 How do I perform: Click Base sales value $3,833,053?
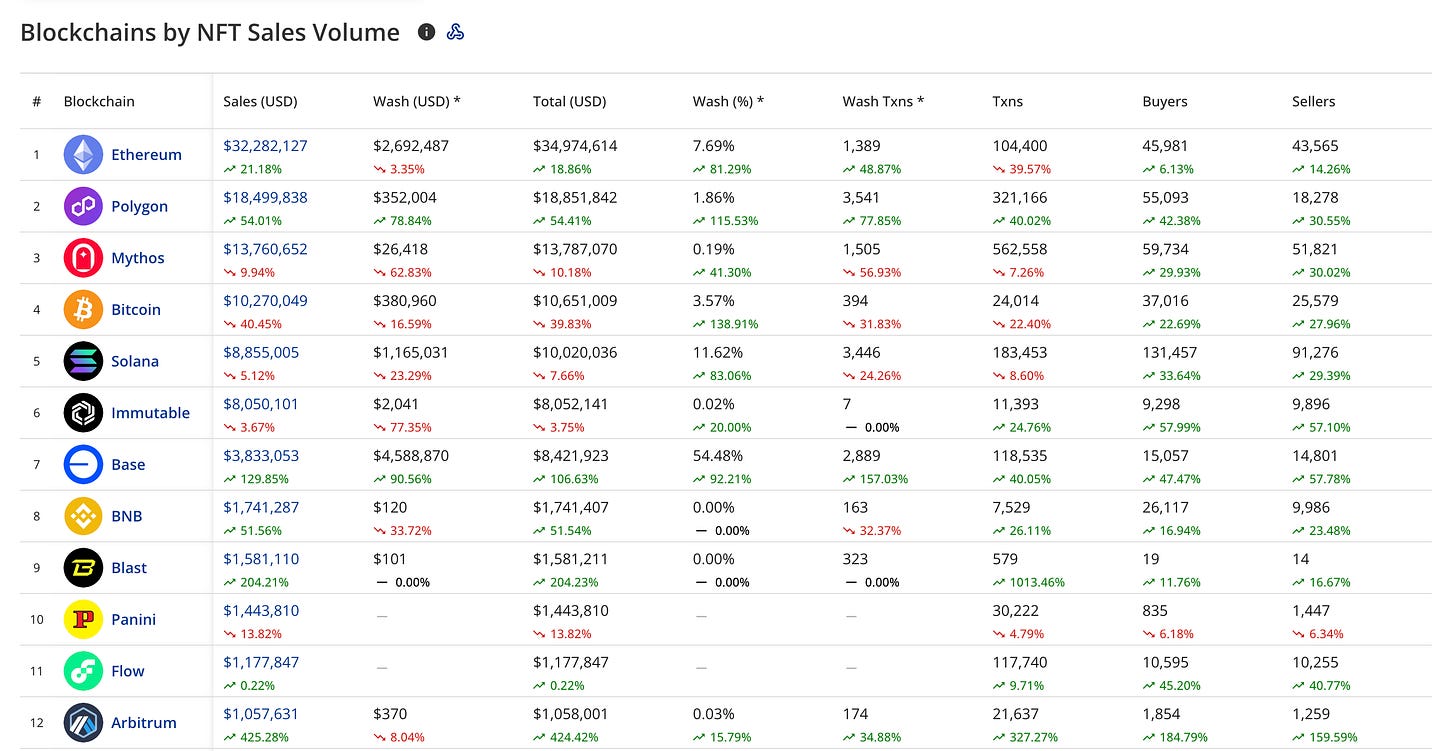[261, 456]
